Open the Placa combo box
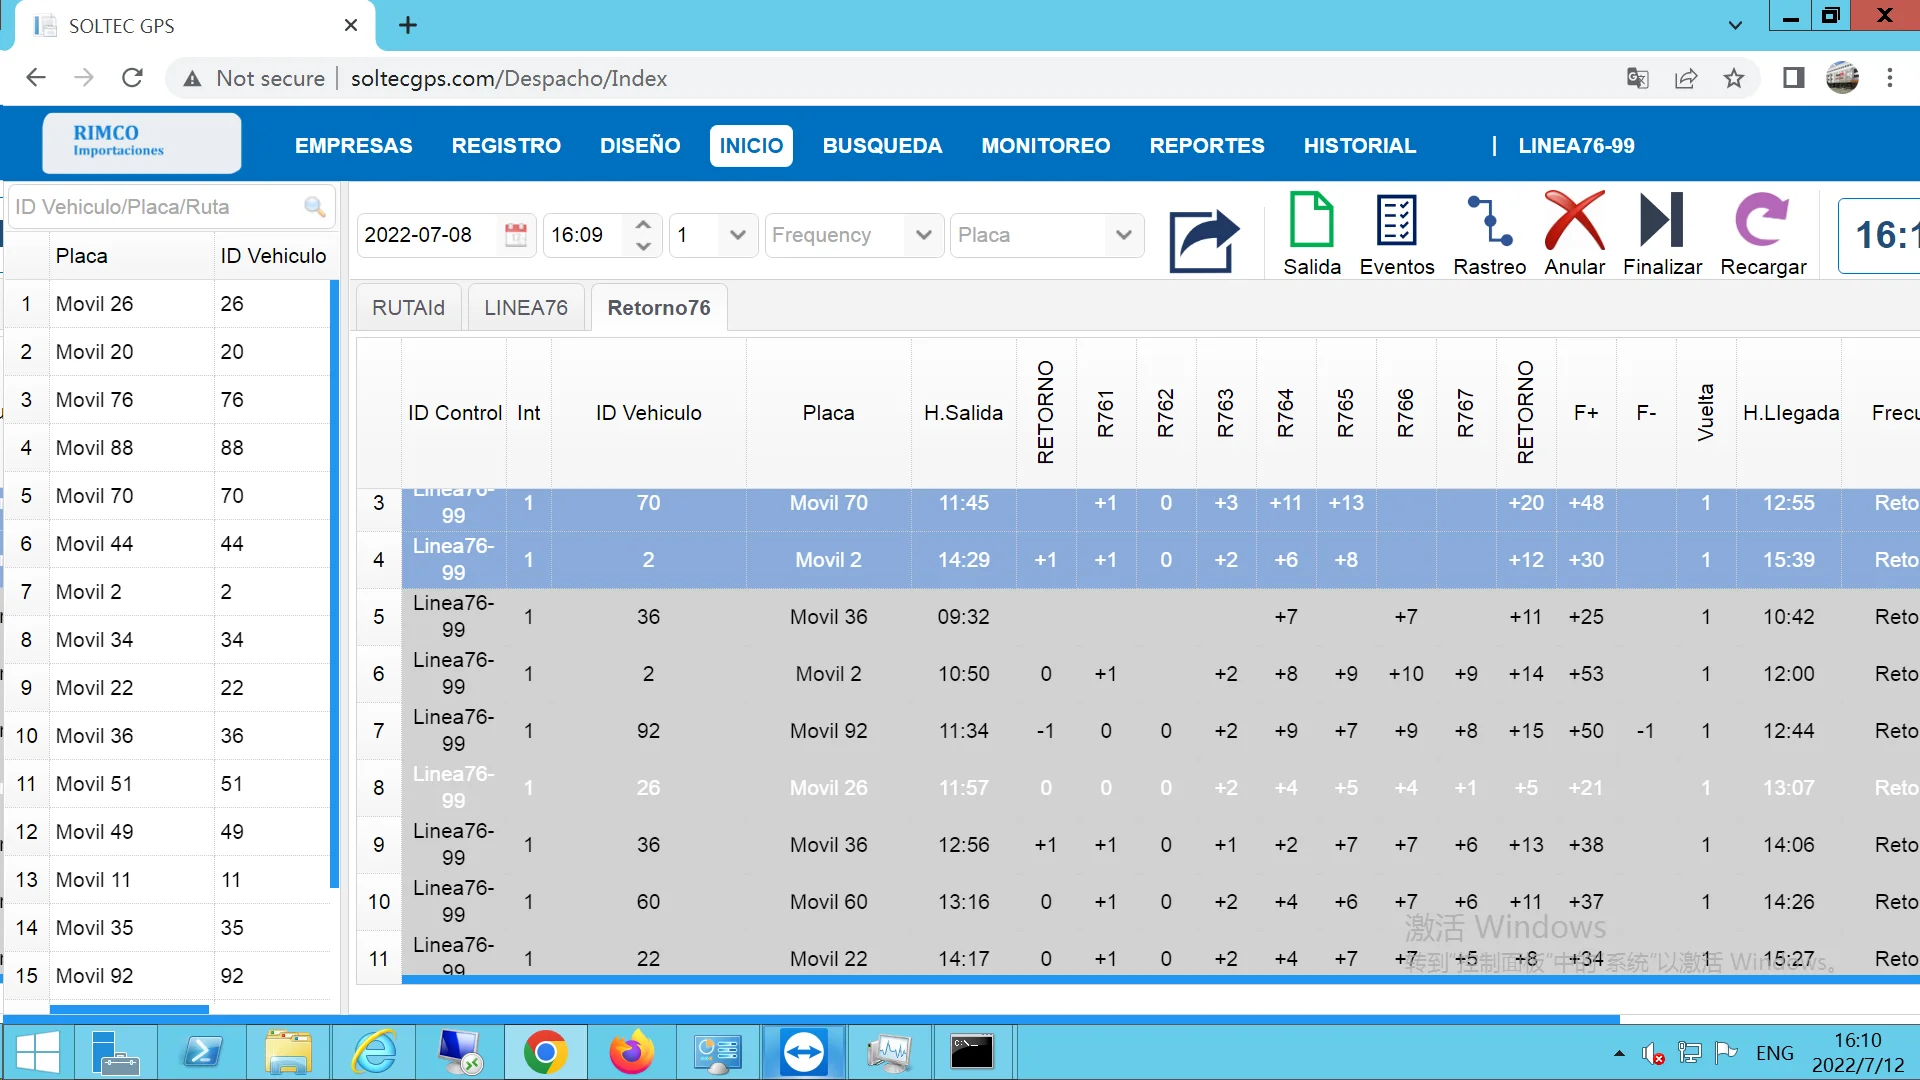 tap(1123, 235)
